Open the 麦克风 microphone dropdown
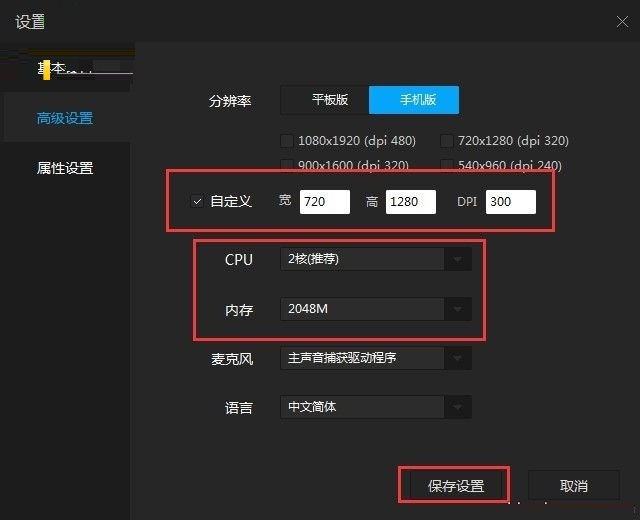Screen dimensions: 640x520 click(376, 358)
